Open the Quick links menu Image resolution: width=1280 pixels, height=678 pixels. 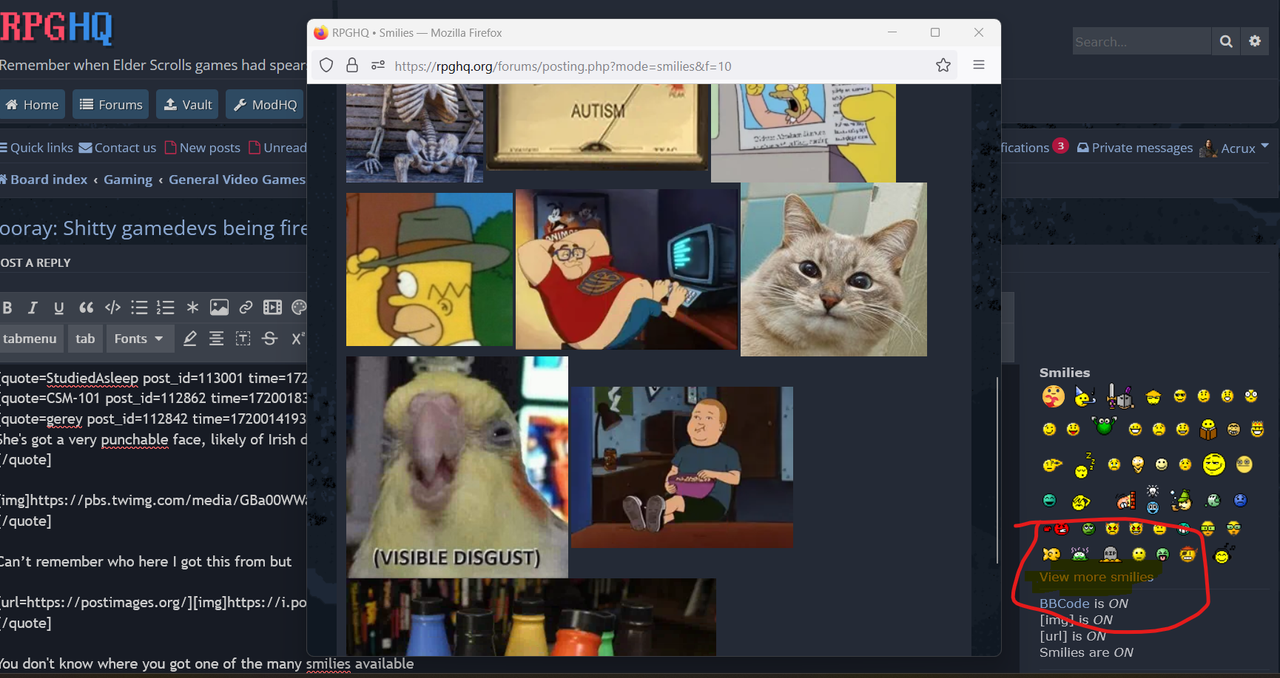coord(36,148)
